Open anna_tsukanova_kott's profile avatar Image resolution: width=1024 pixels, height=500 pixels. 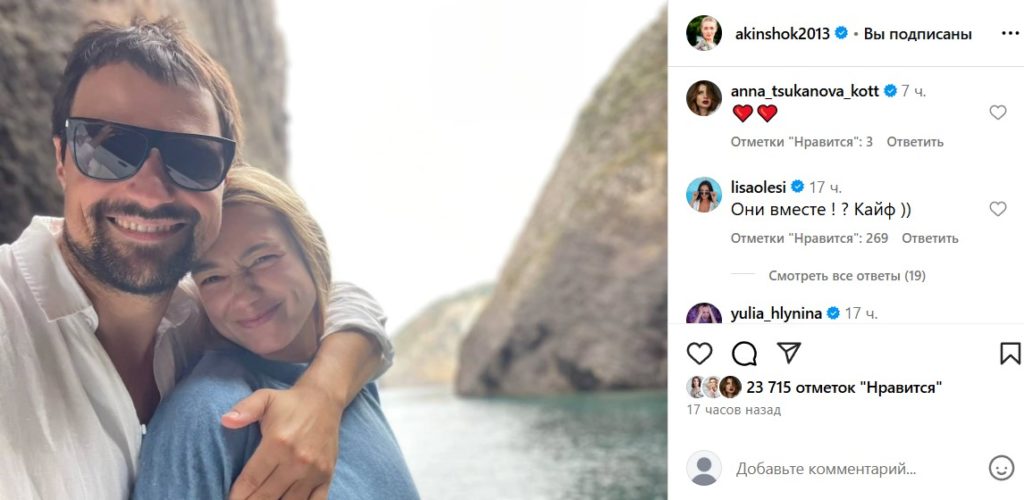click(x=704, y=98)
